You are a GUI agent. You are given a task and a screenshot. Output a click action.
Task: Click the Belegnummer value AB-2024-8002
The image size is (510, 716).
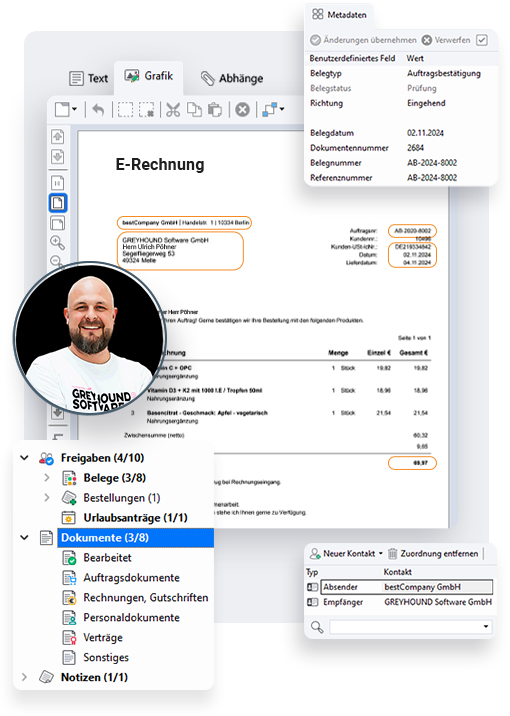432,163
